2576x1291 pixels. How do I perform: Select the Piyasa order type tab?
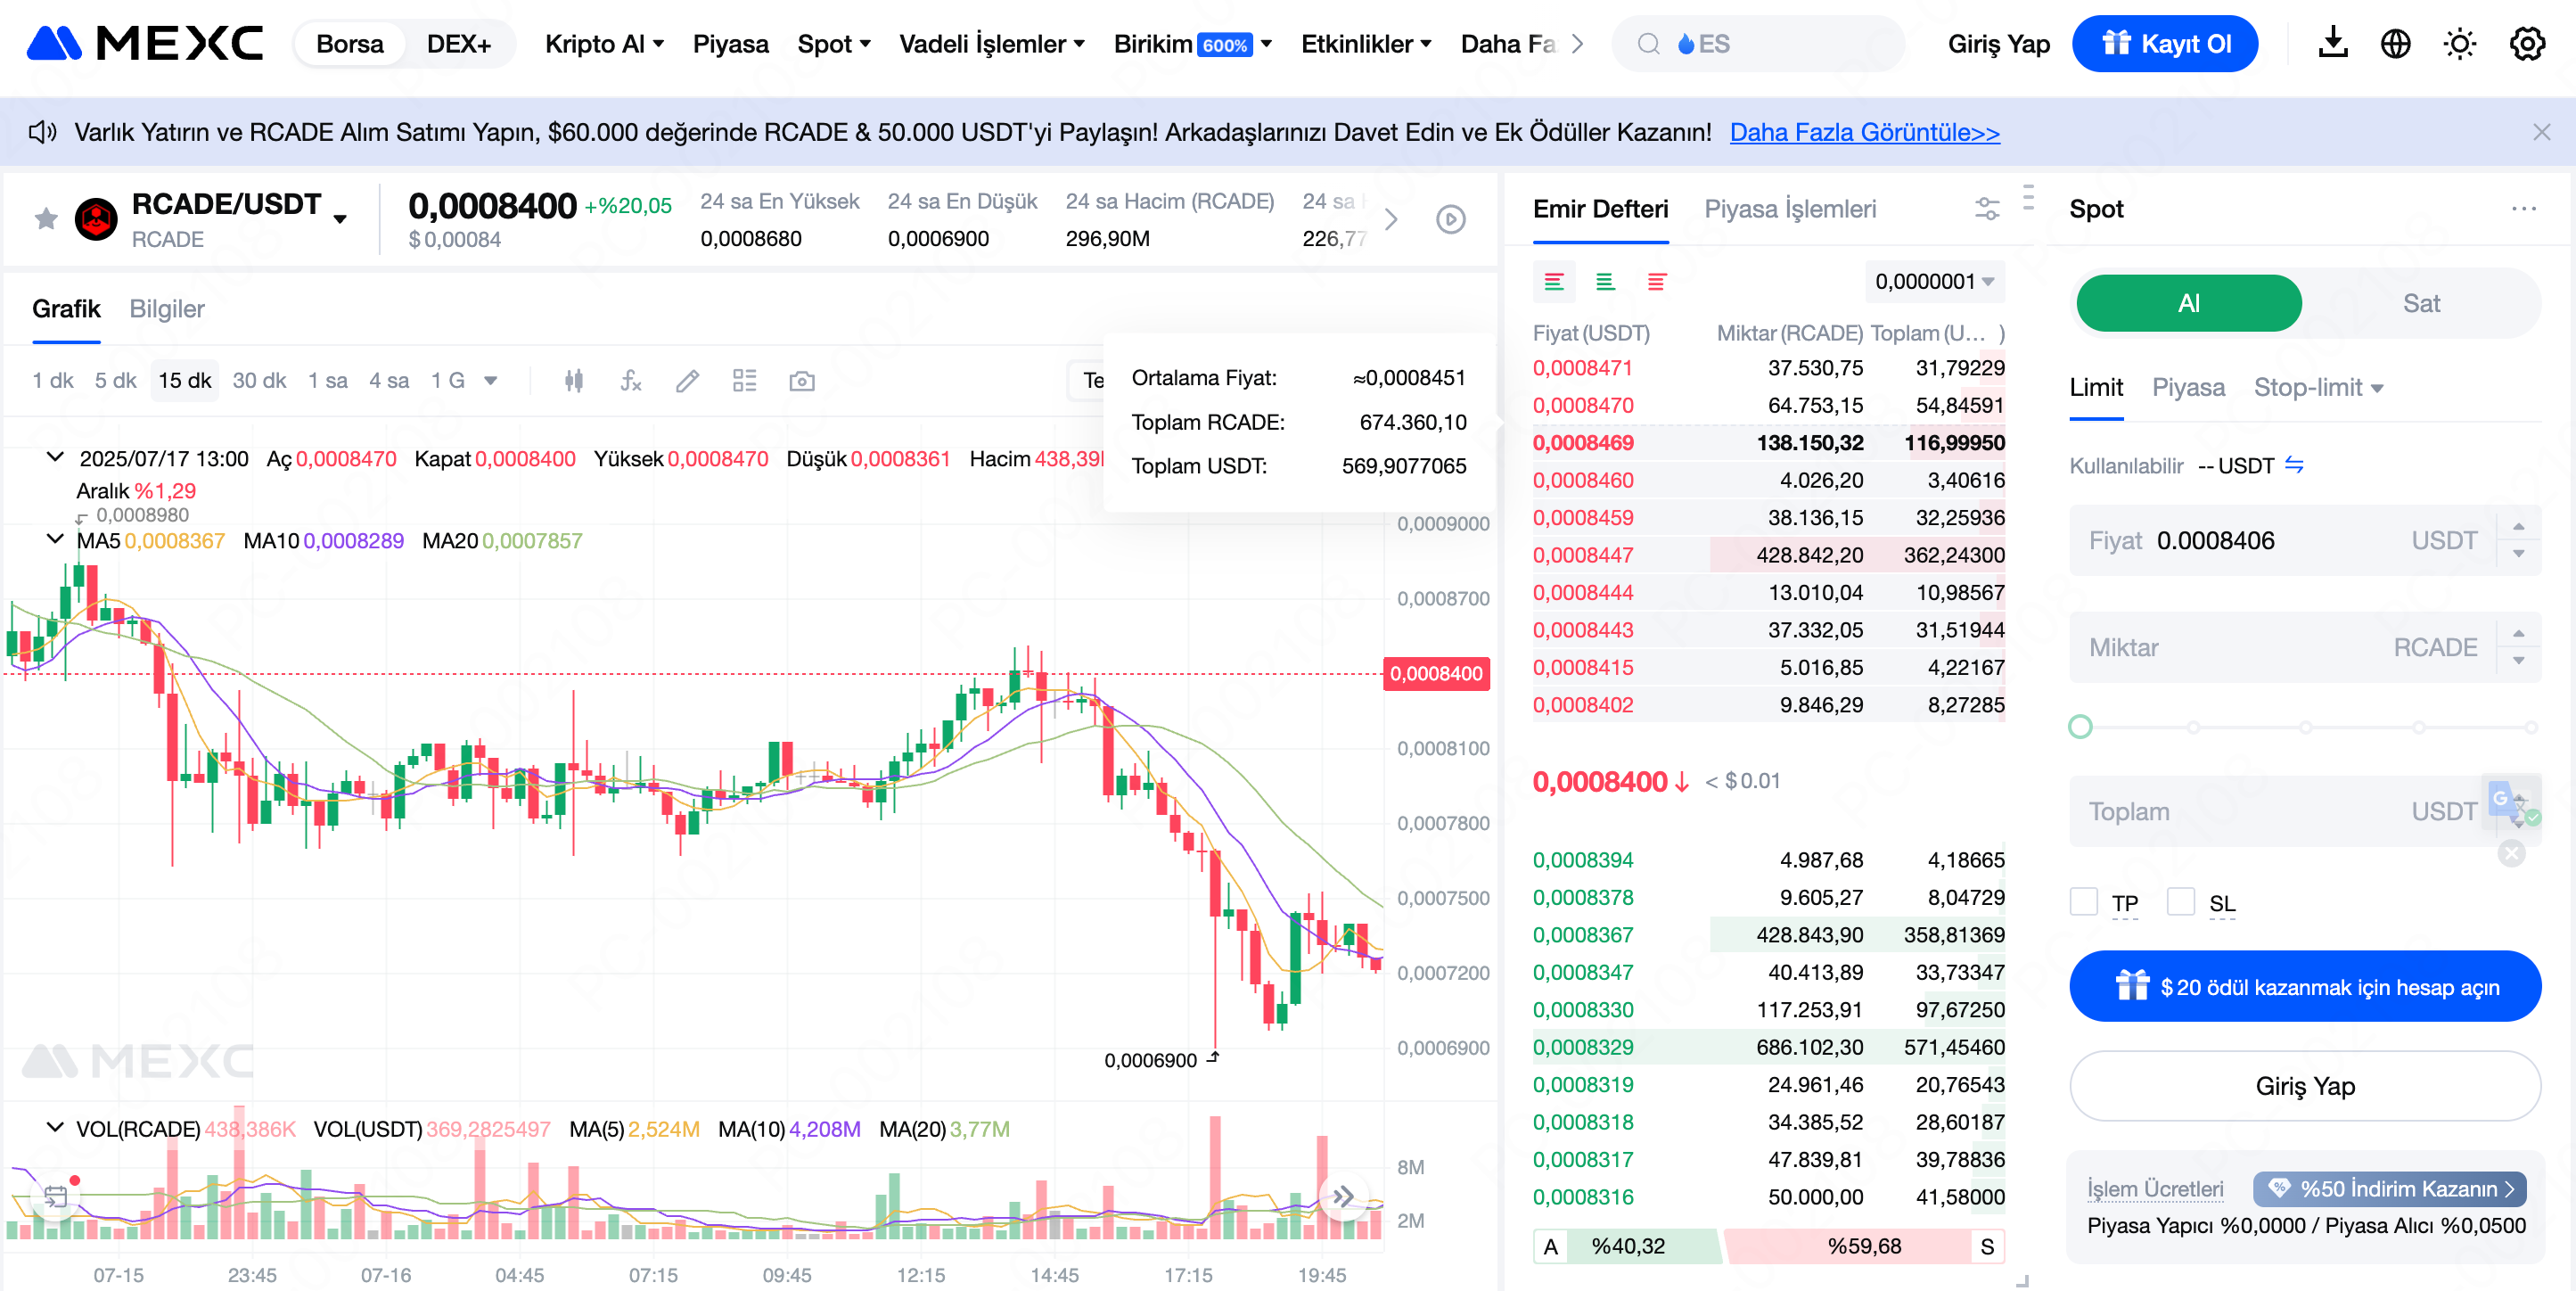click(2188, 388)
